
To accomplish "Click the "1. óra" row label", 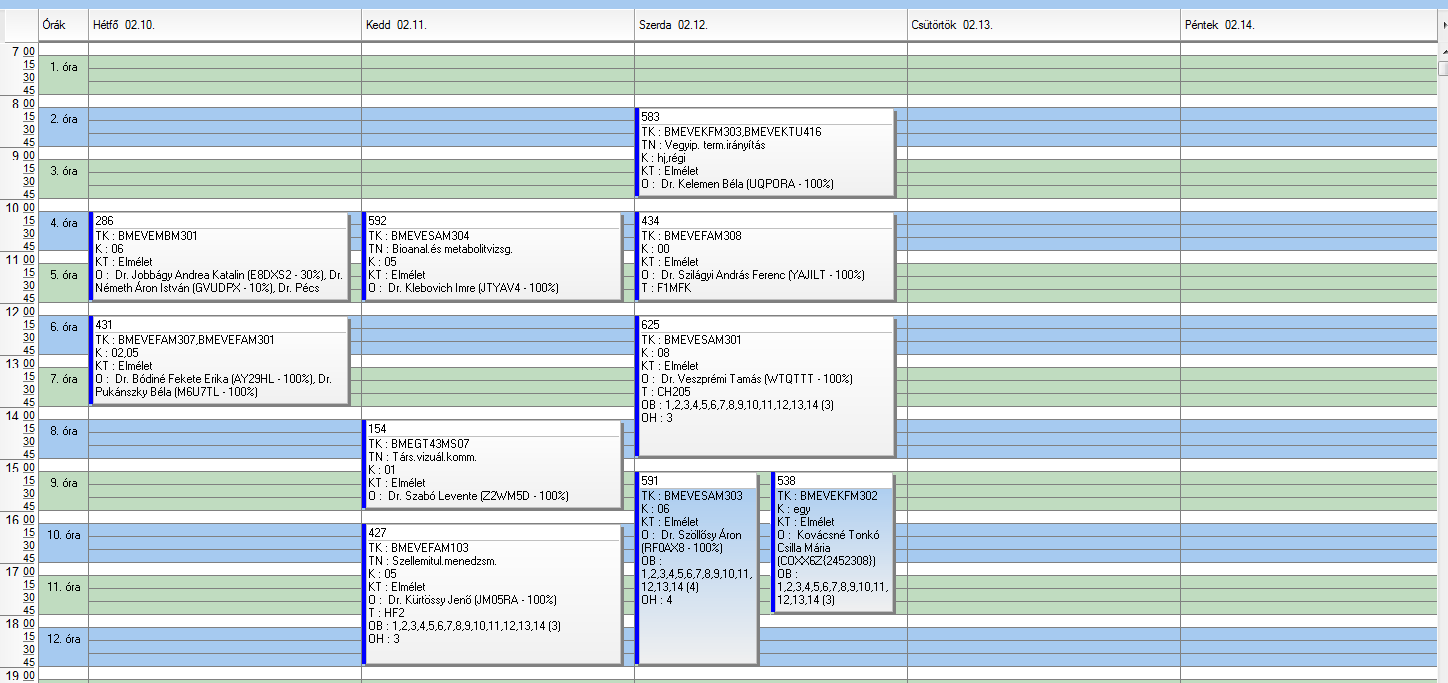I will tap(64, 67).
